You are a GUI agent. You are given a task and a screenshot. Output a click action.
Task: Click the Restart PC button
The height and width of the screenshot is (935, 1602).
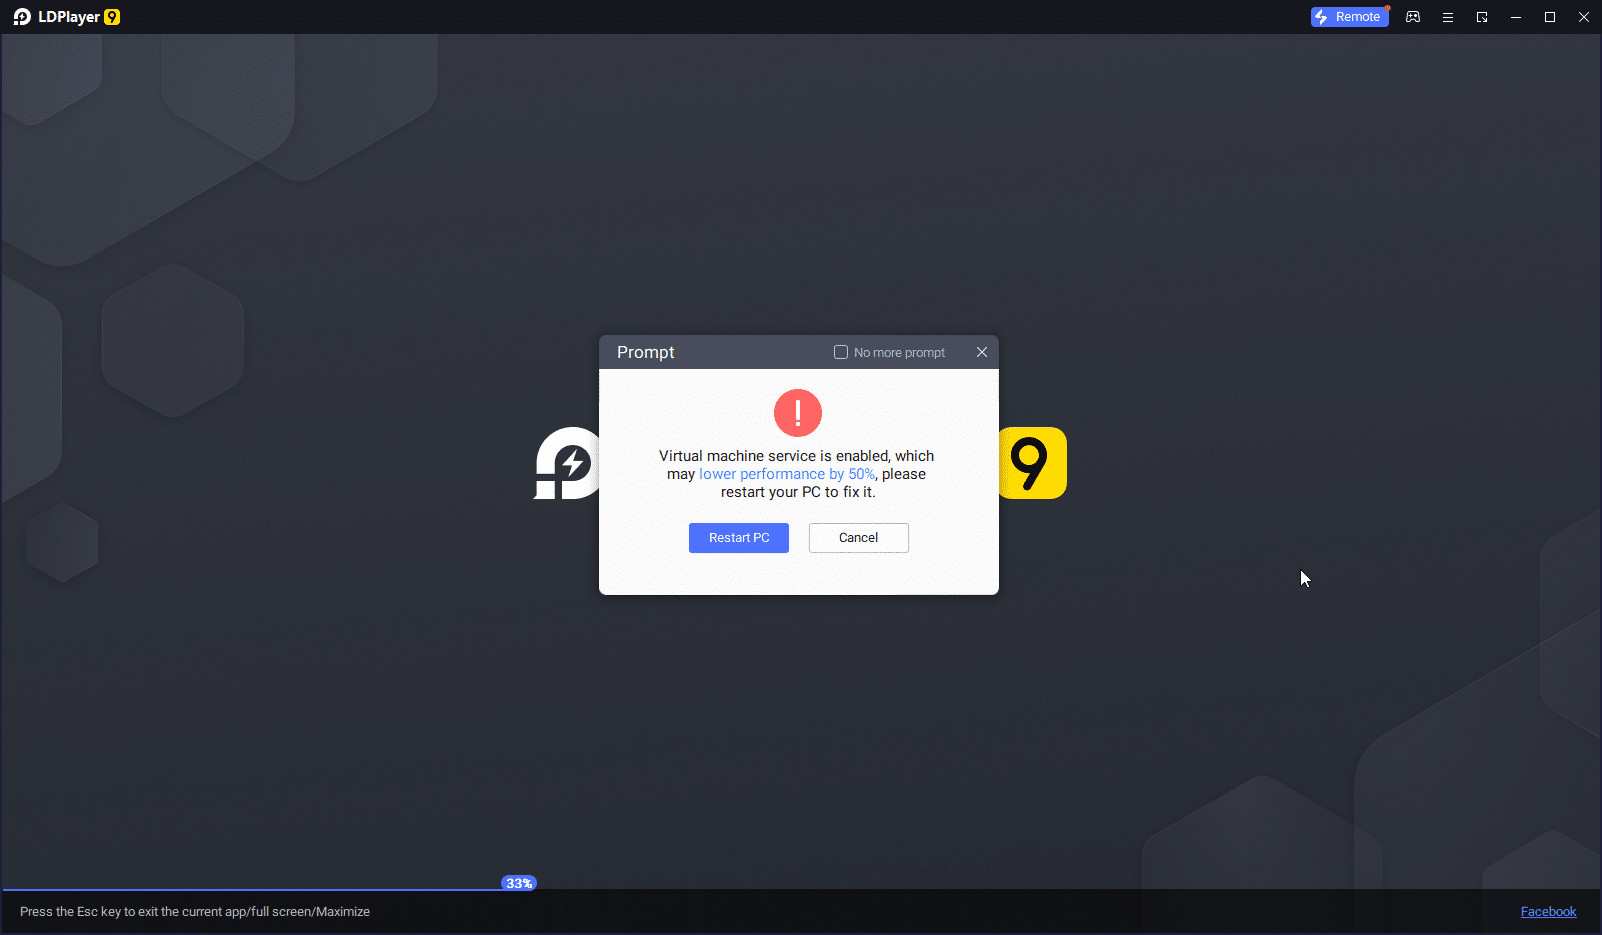(x=739, y=538)
